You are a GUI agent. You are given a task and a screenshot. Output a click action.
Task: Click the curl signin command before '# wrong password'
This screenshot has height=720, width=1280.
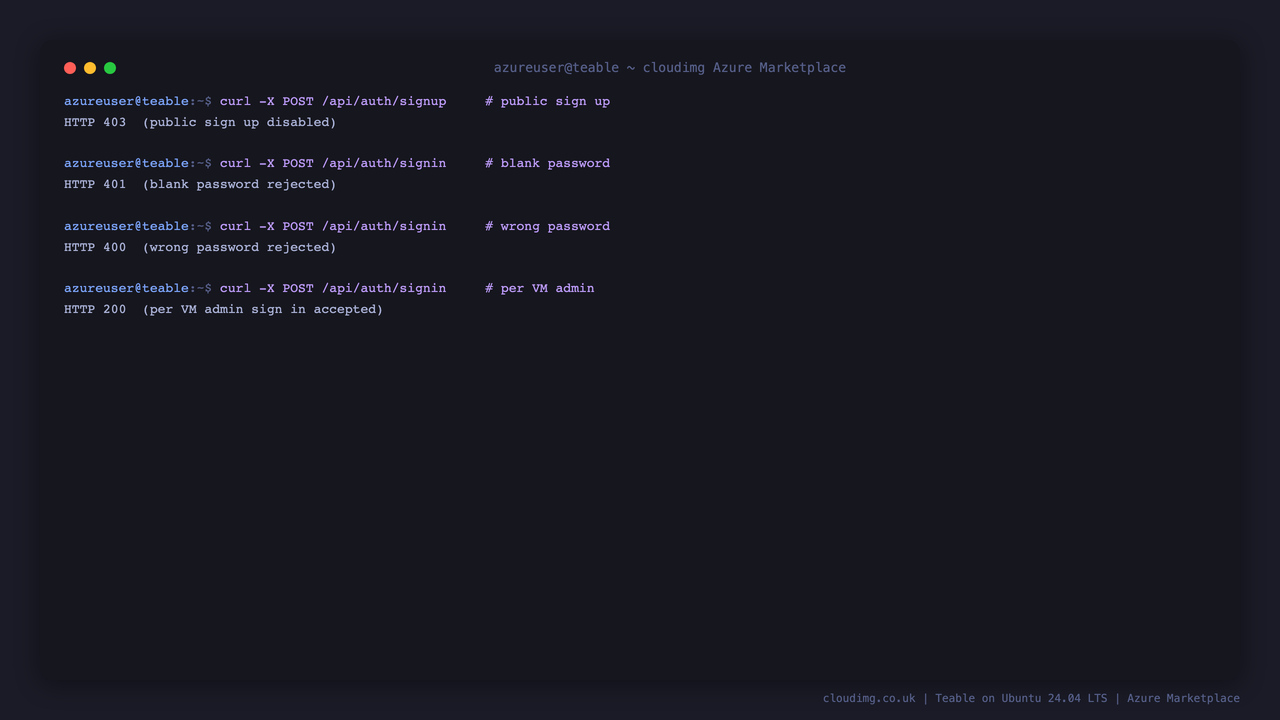click(333, 226)
